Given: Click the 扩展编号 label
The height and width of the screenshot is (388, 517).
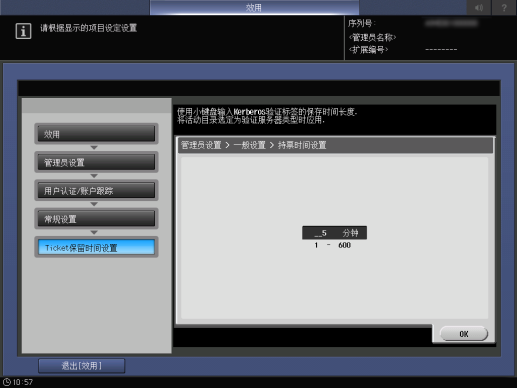Looking at the screenshot, I should click(x=368, y=50).
